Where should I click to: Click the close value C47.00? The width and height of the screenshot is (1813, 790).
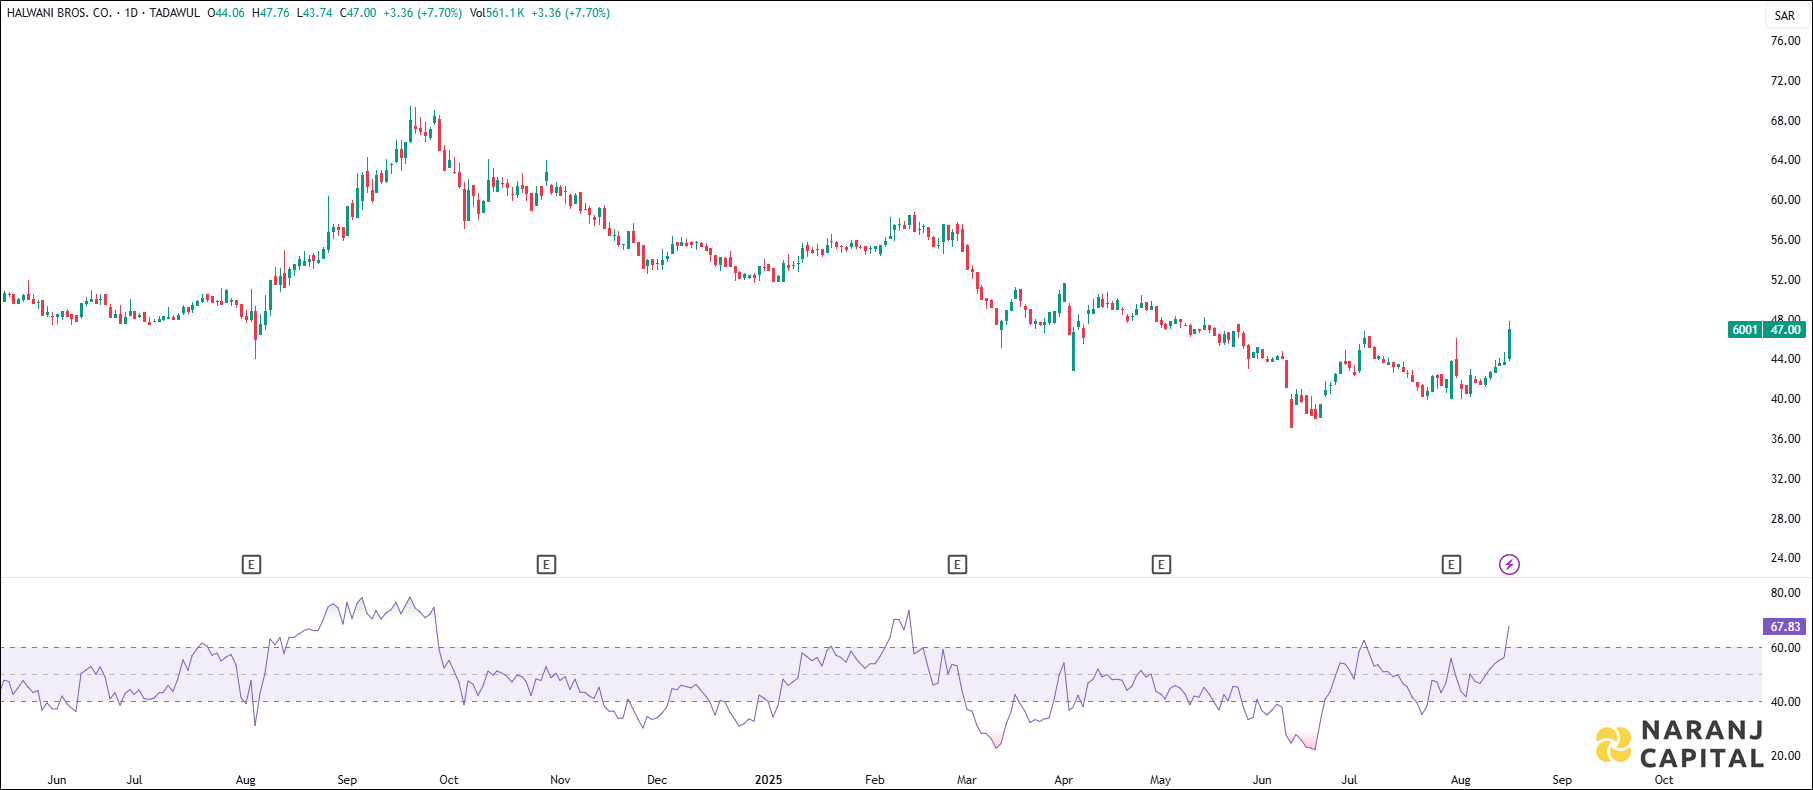tap(358, 13)
